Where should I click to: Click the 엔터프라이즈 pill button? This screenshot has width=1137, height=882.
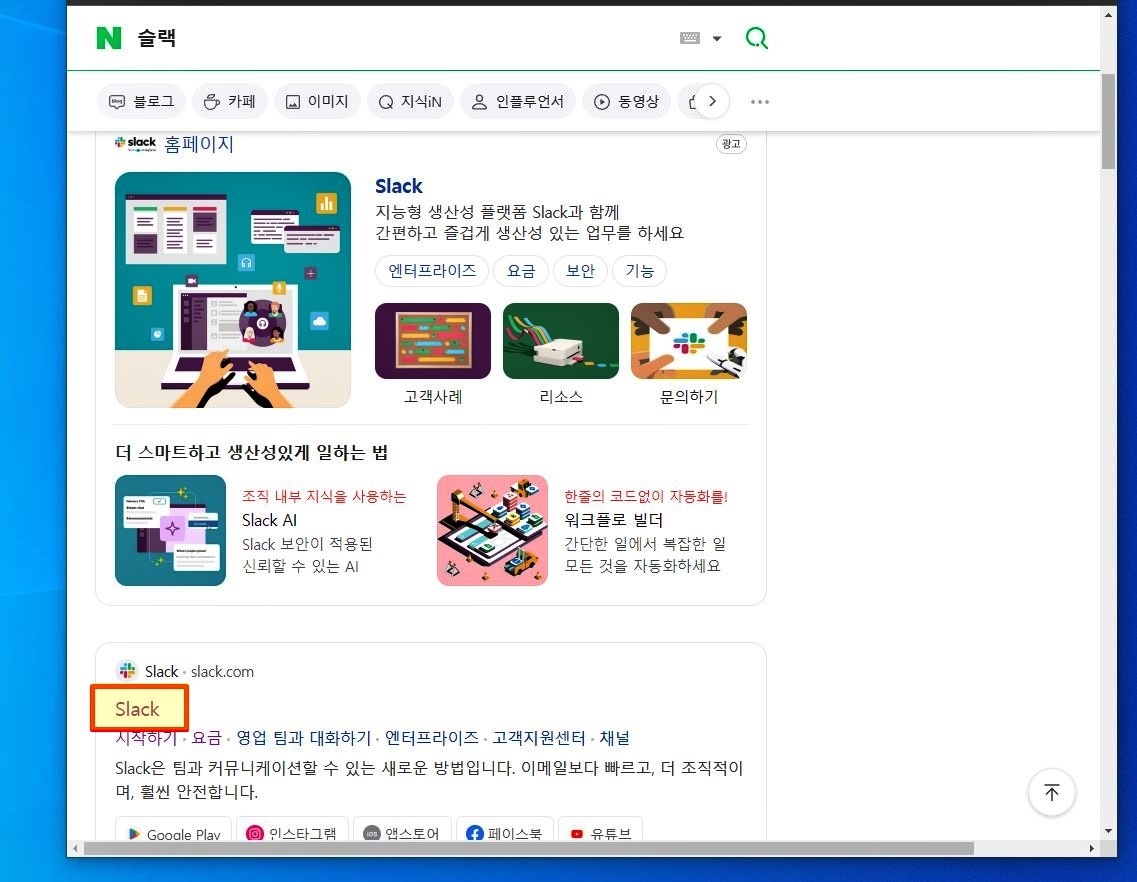pos(431,271)
